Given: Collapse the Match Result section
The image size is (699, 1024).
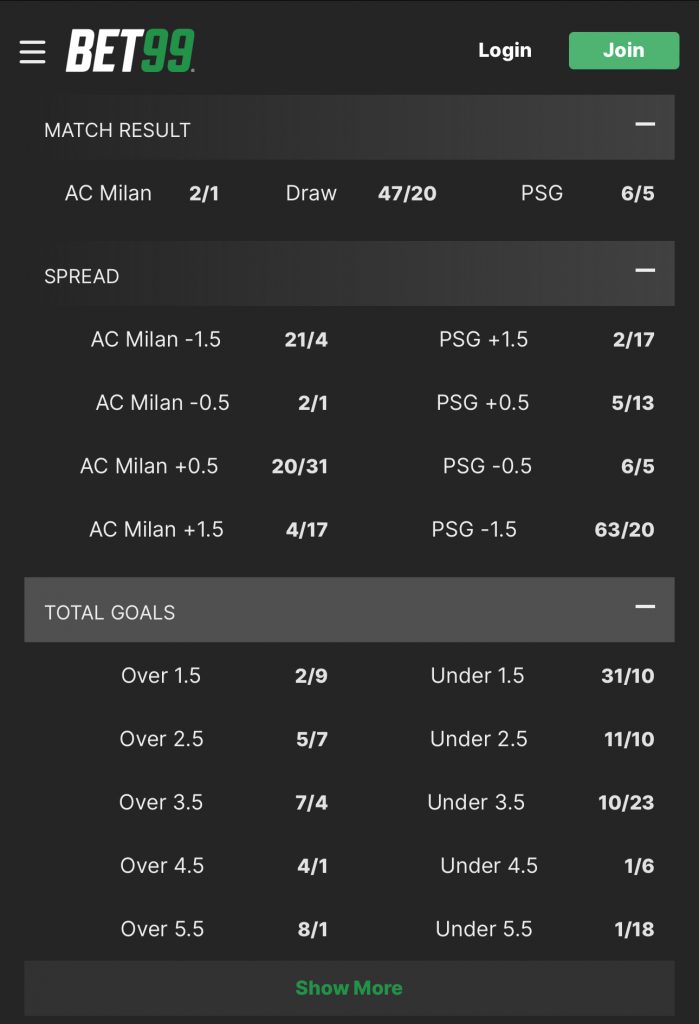Looking at the screenshot, I should (x=645, y=124).
